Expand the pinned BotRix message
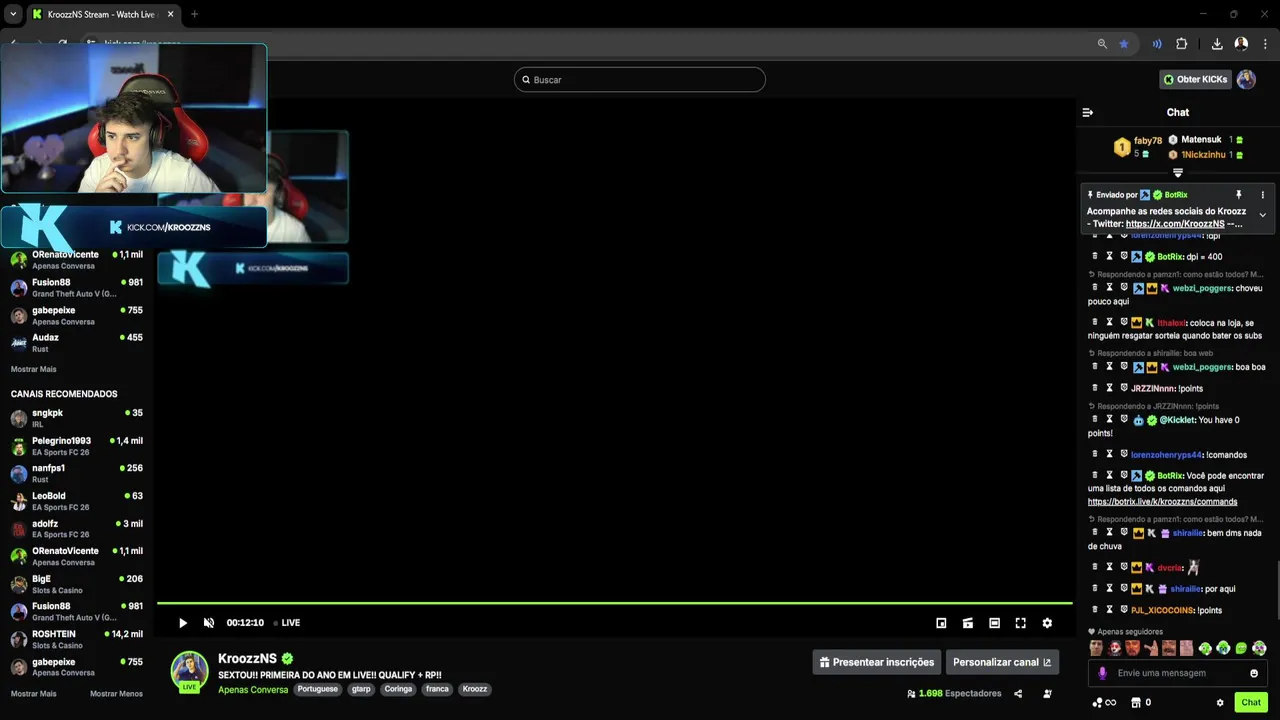 point(1262,215)
